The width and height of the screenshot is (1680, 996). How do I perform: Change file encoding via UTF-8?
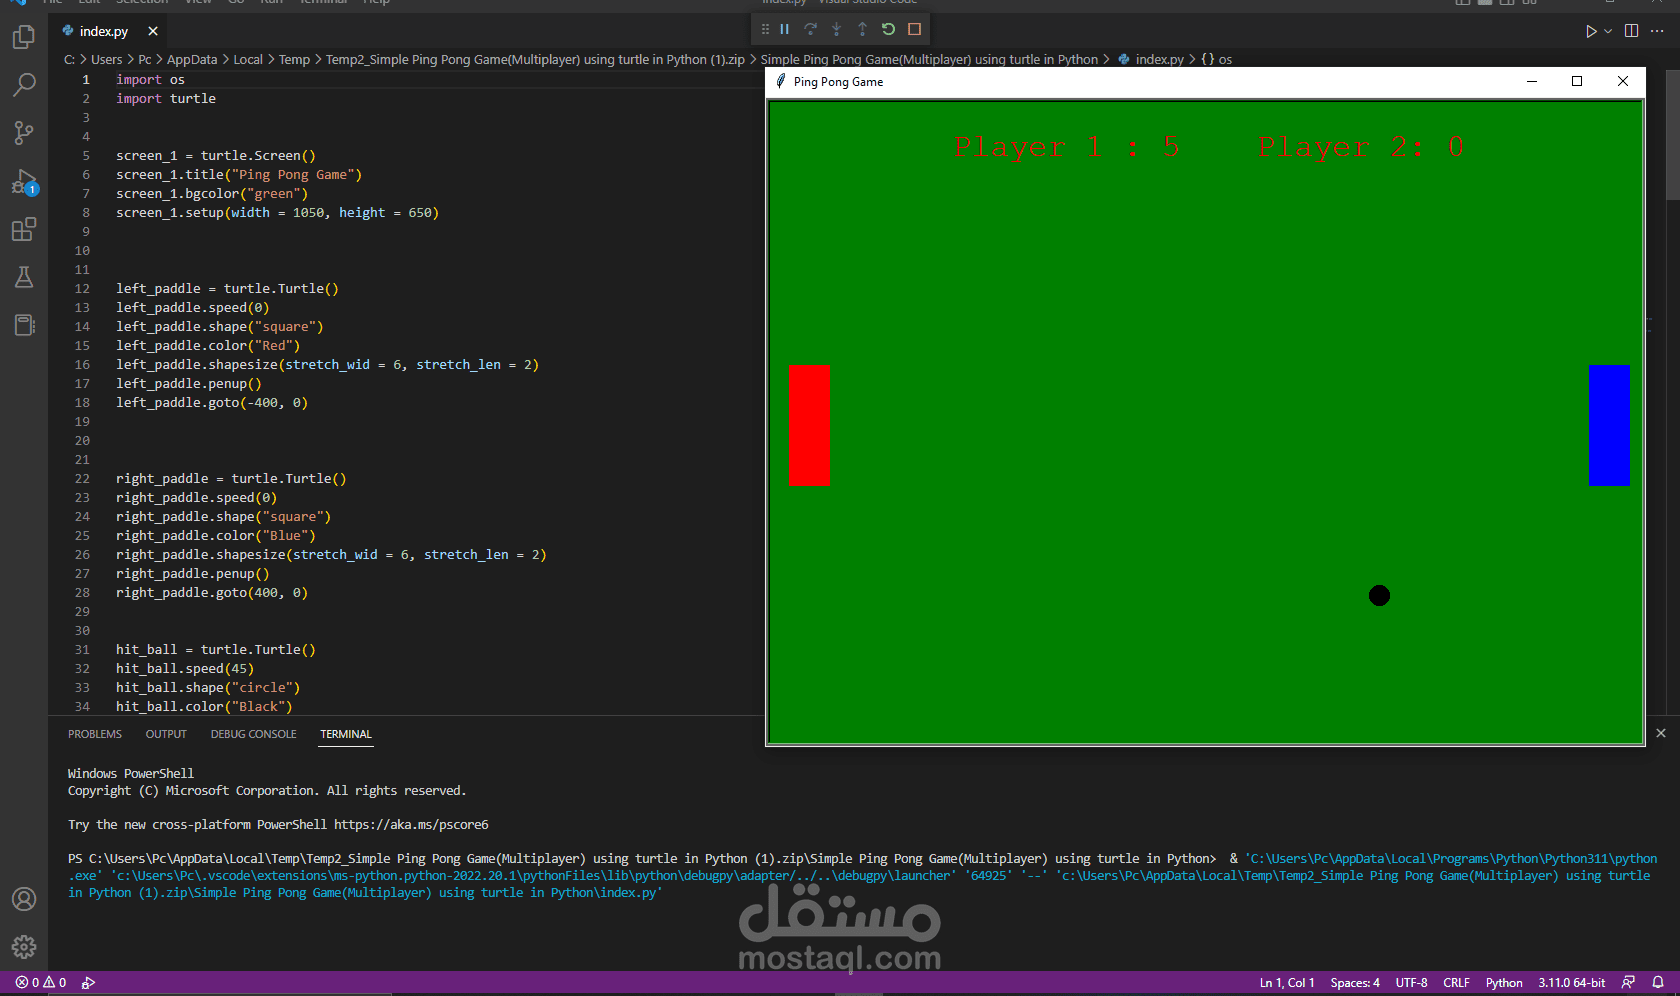(x=1411, y=983)
